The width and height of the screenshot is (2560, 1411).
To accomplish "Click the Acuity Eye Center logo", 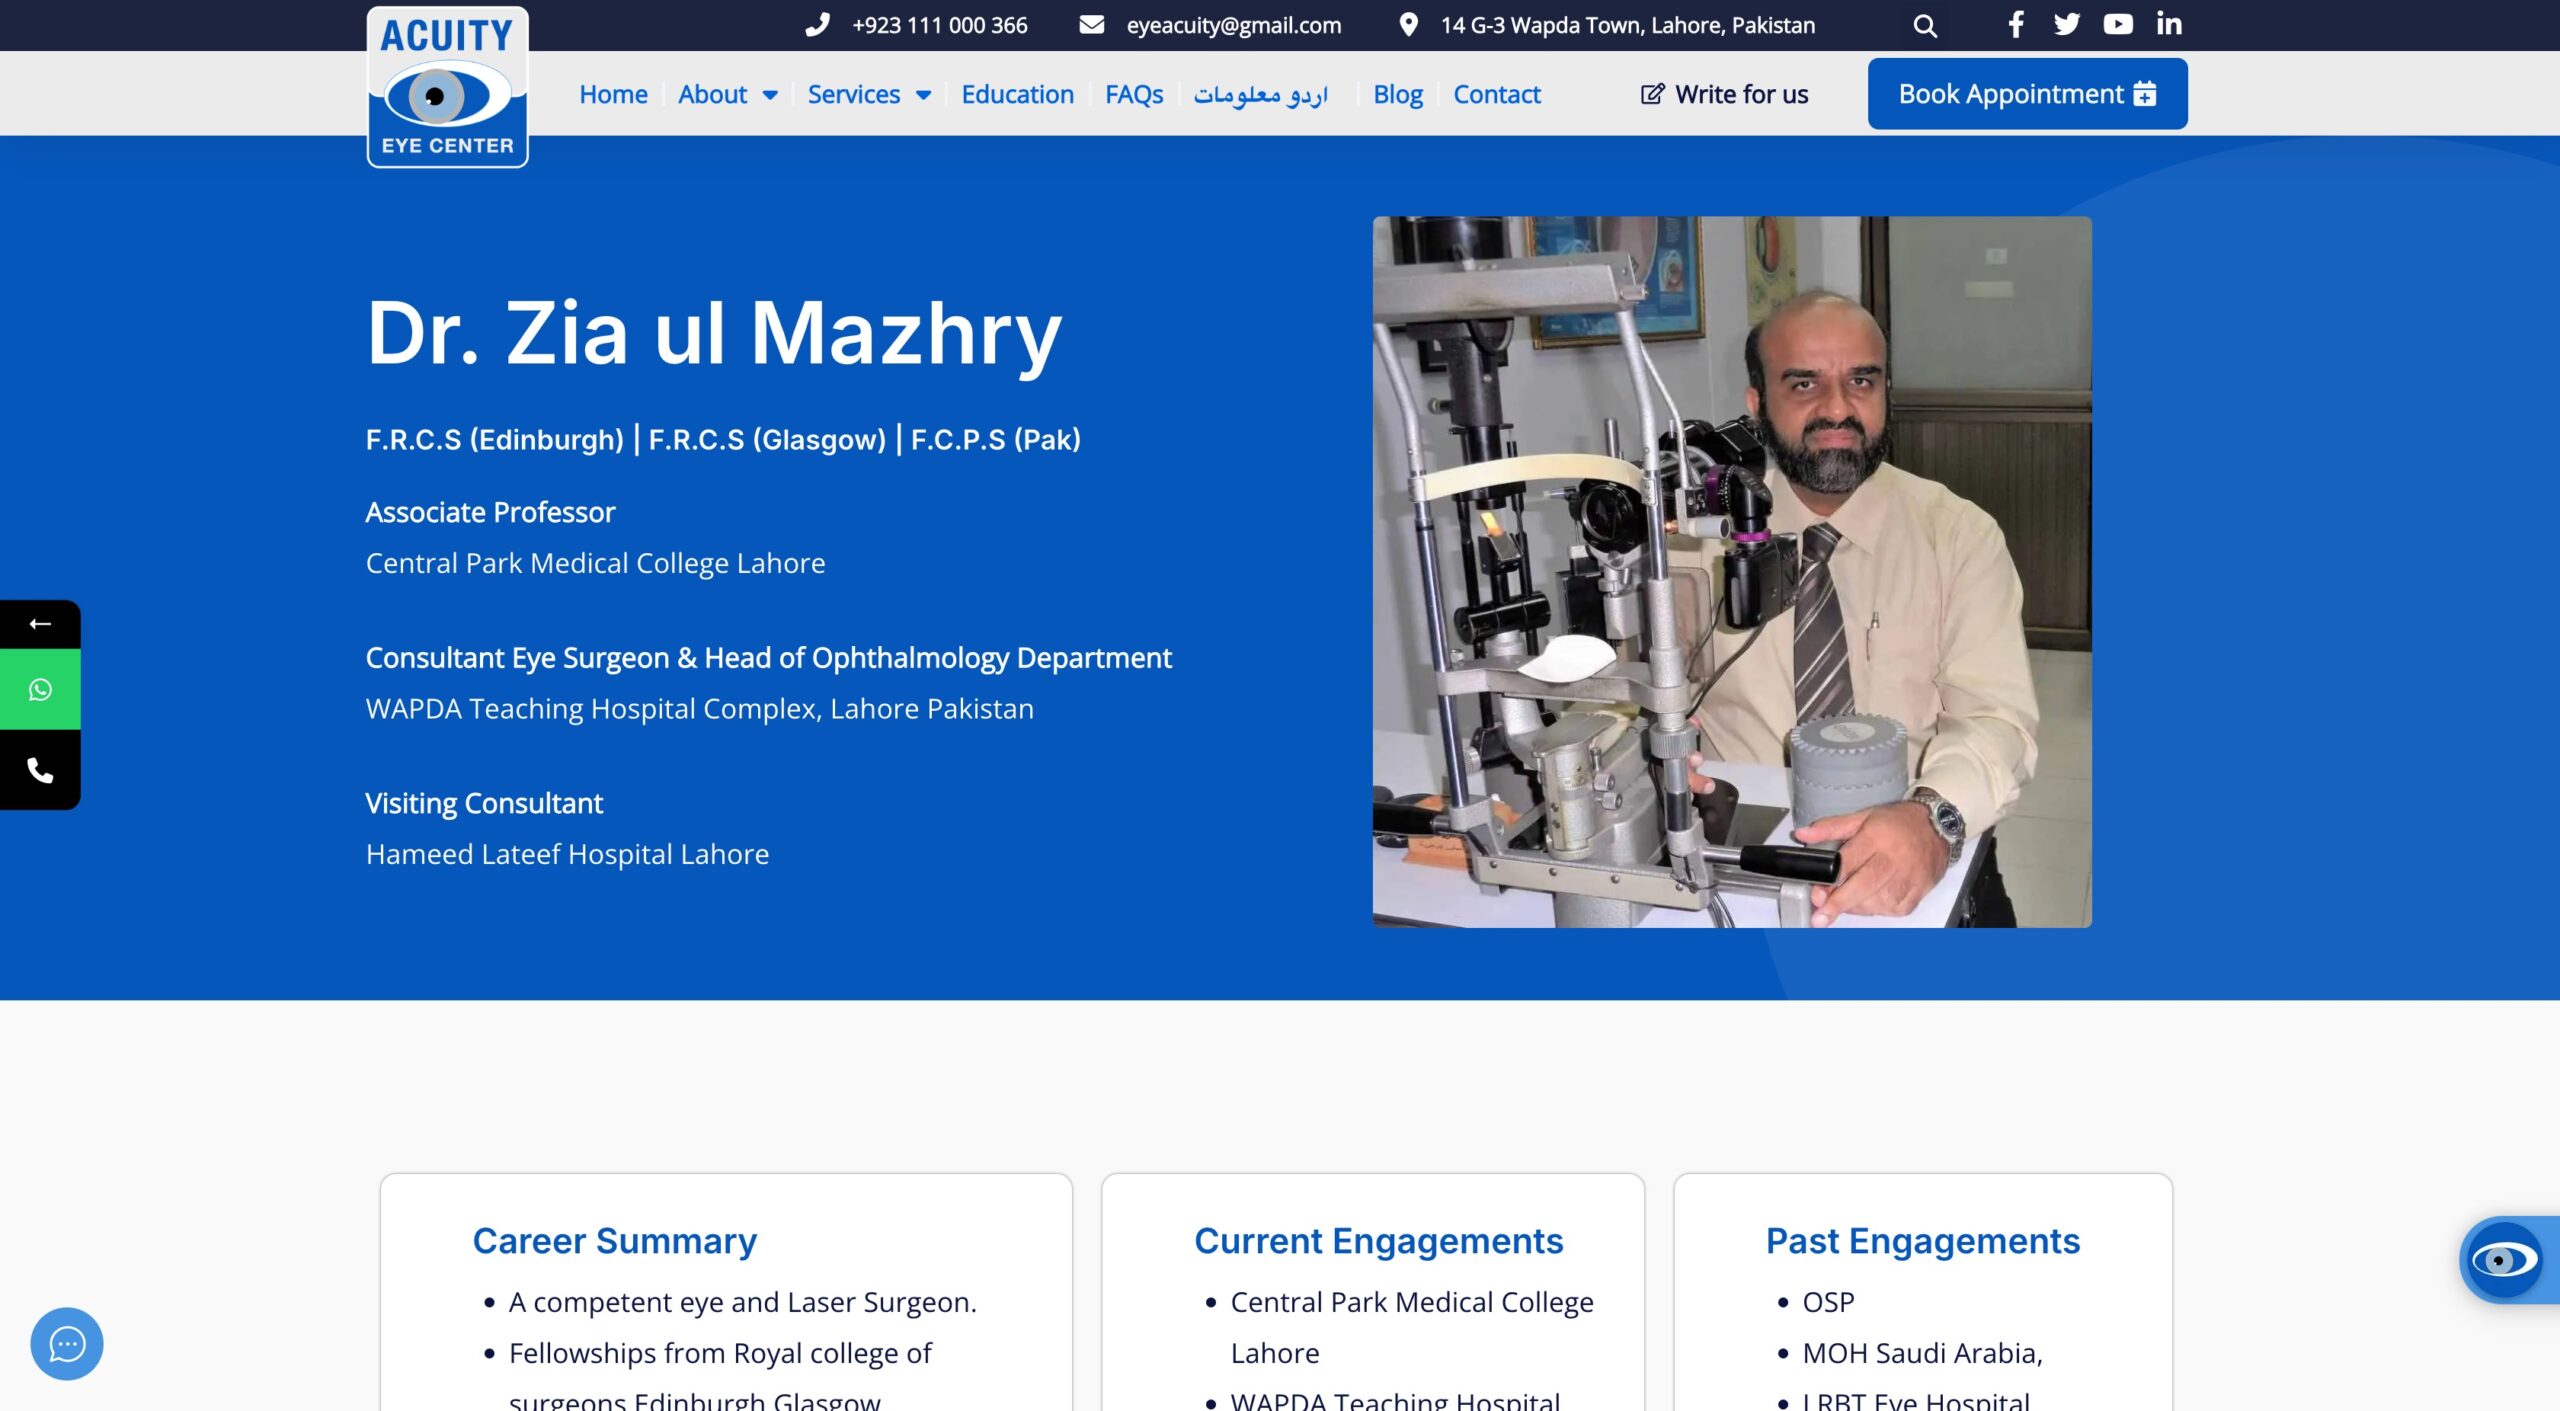I will (447, 87).
